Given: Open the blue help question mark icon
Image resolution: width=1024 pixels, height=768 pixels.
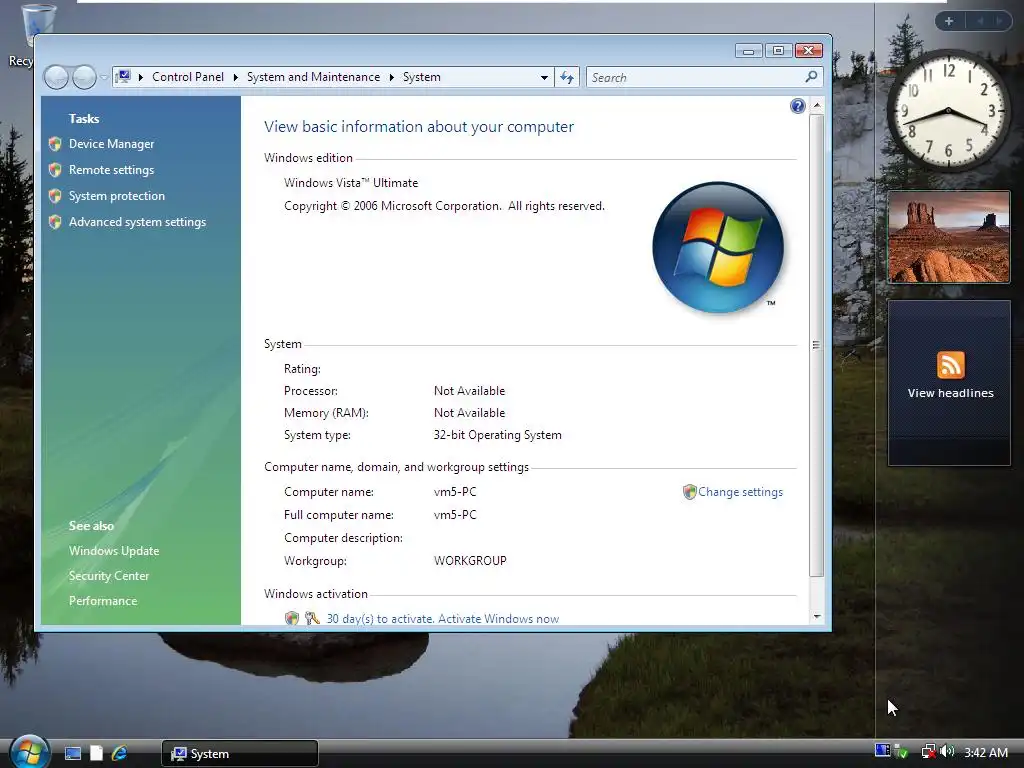Looking at the screenshot, I should point(797,106).
